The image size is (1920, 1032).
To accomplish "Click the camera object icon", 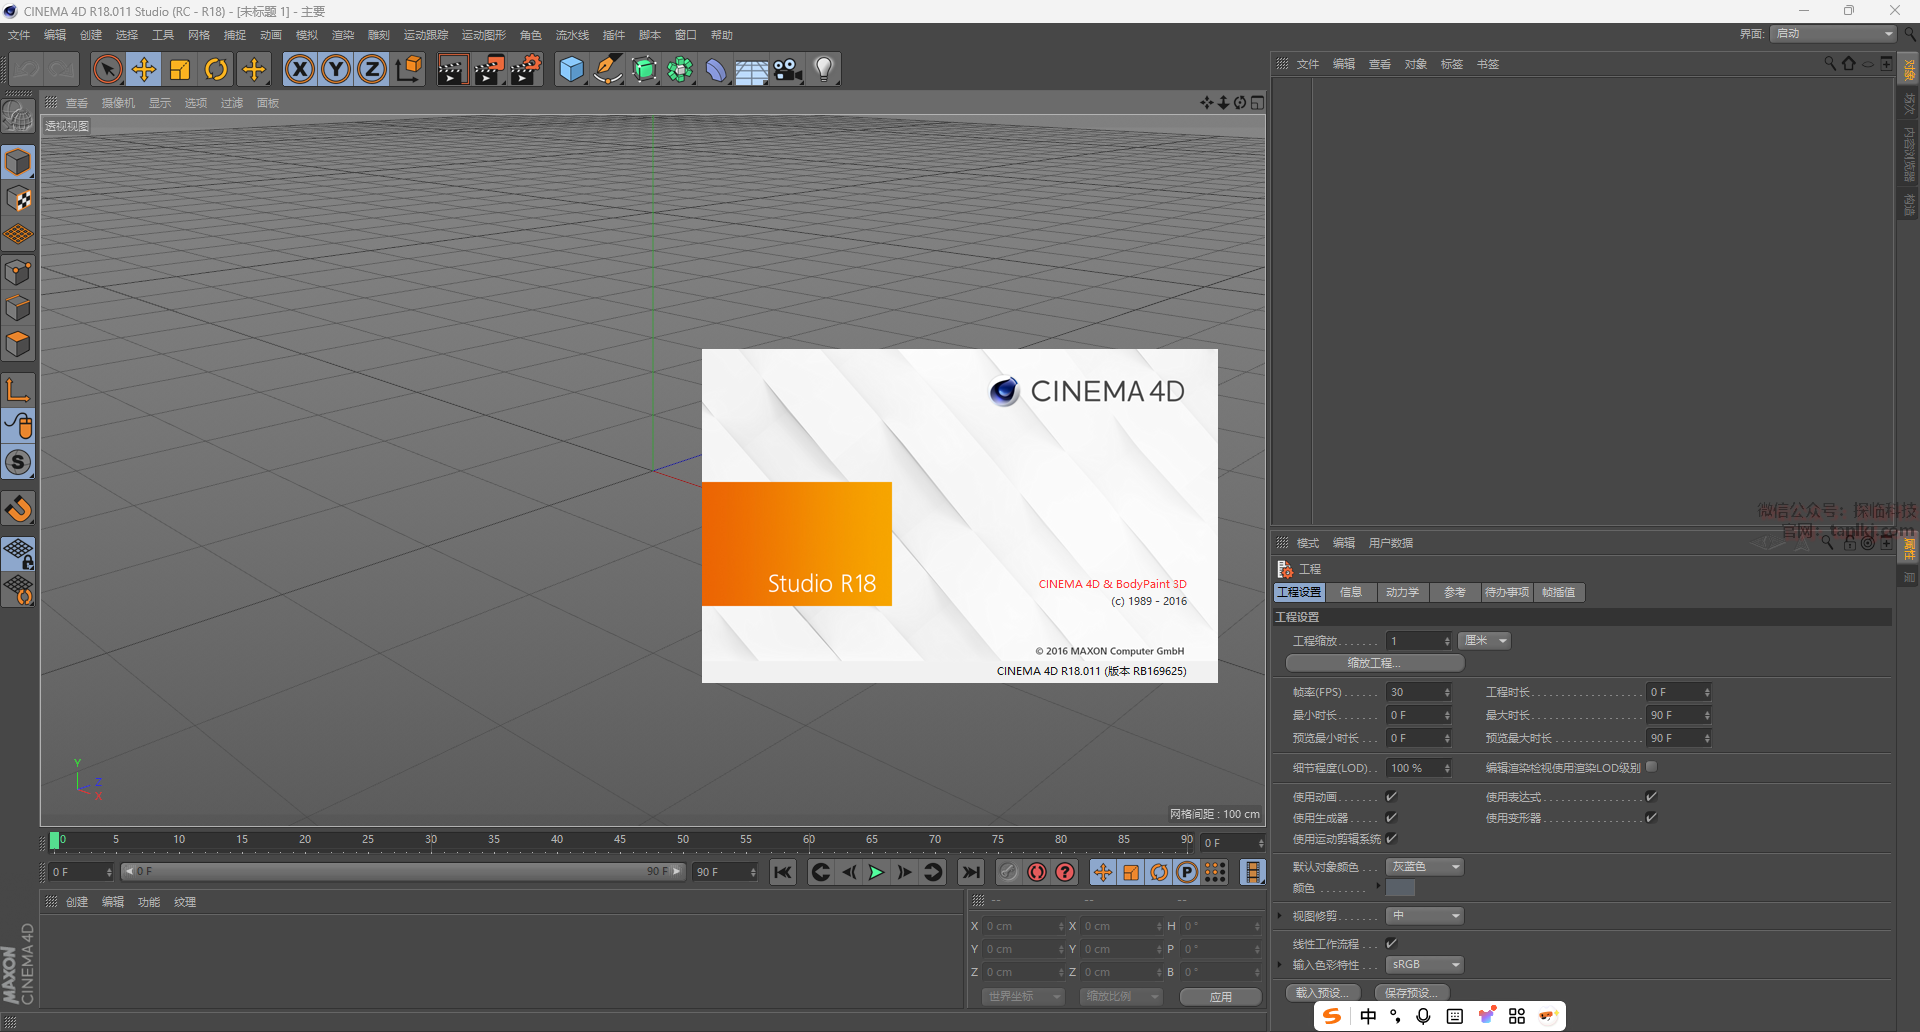I will click(x=788, y=69).
